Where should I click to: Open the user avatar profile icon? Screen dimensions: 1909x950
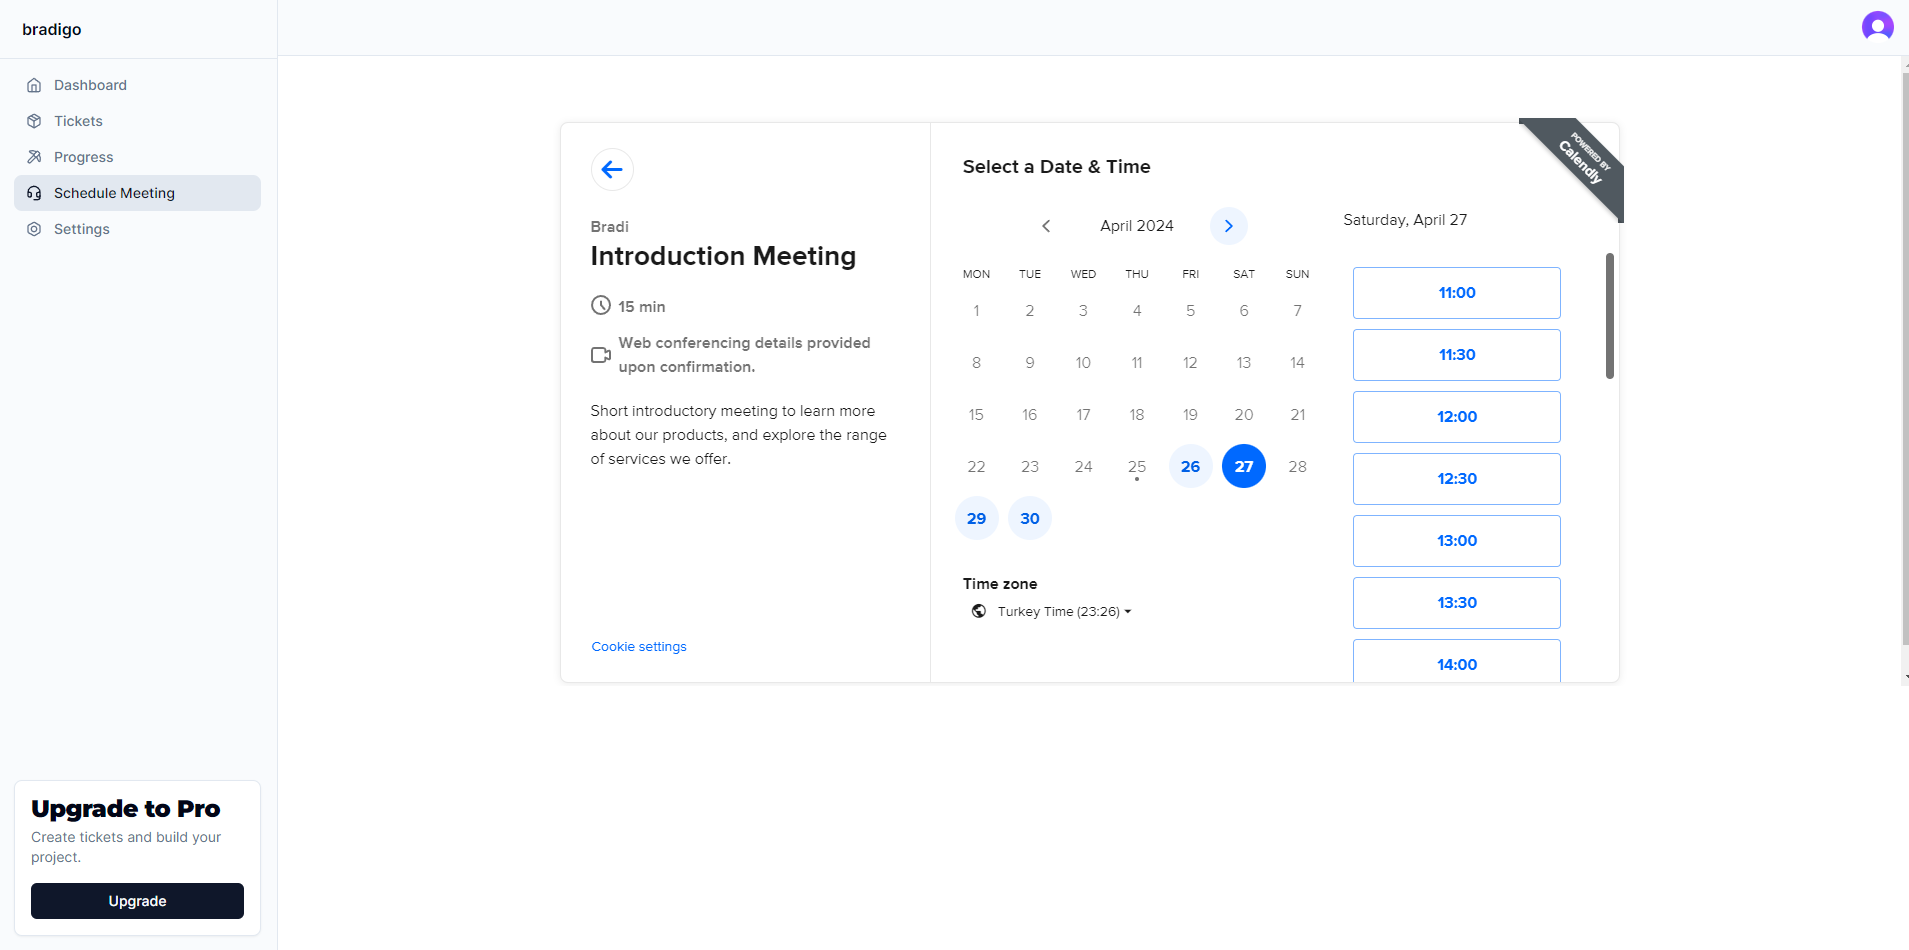1877,26
